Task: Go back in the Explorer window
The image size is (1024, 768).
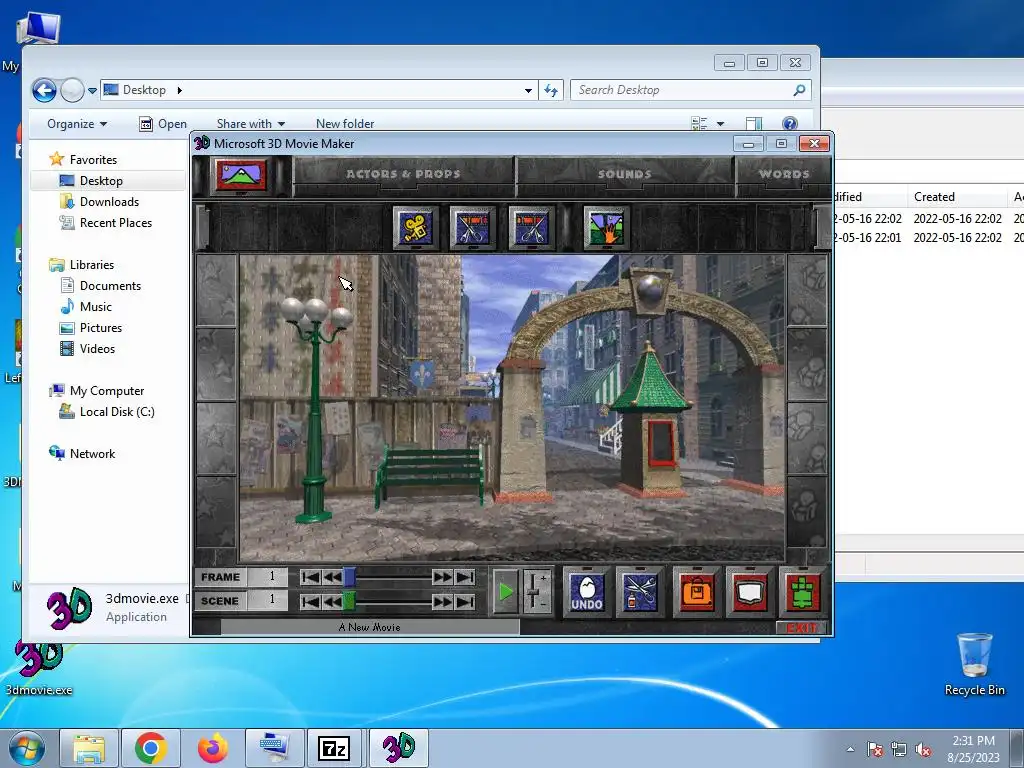Action: (x=44, y=90)
